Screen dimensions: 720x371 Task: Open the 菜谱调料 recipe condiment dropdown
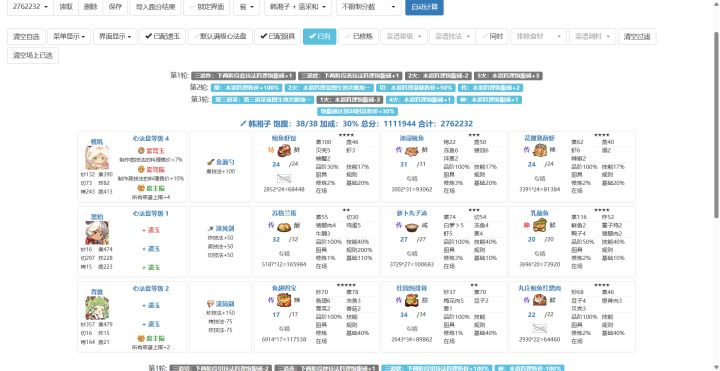(592, 36)
